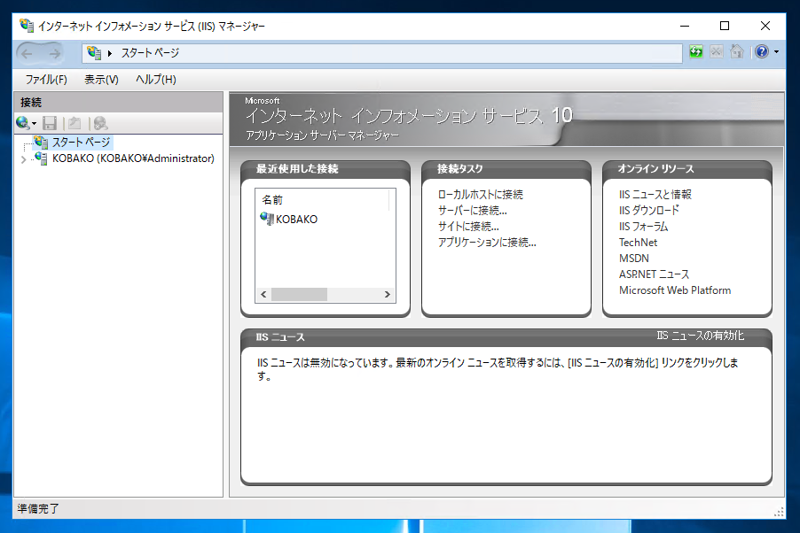Expand the KOBAKO server tree node
The height and width of the screenshot is (533, 800).
click(23, 160)
